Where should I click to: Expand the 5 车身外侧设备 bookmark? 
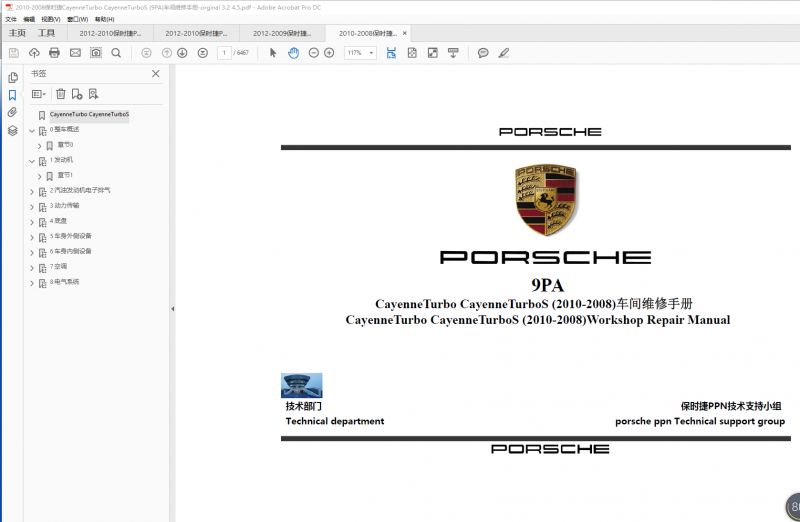32,238
